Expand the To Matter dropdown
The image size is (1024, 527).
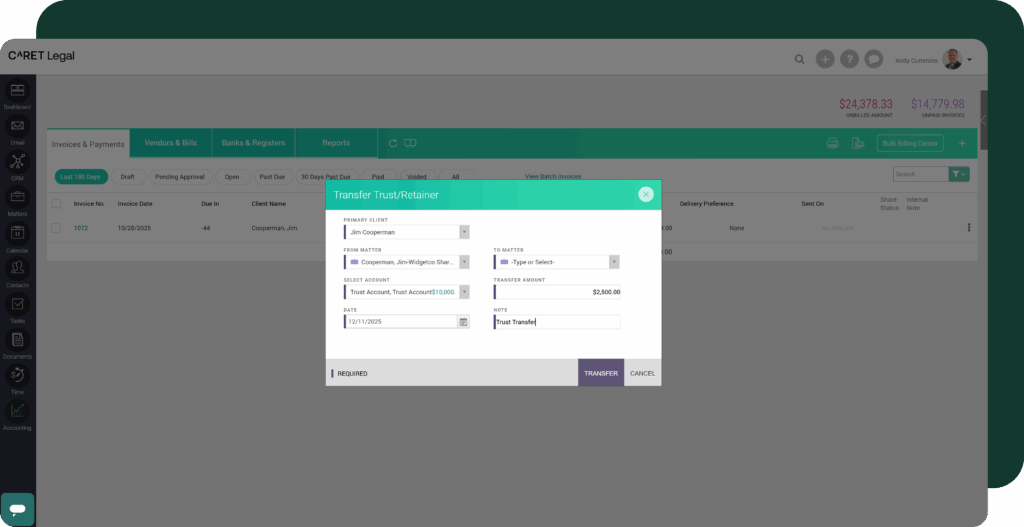(614, 262)
